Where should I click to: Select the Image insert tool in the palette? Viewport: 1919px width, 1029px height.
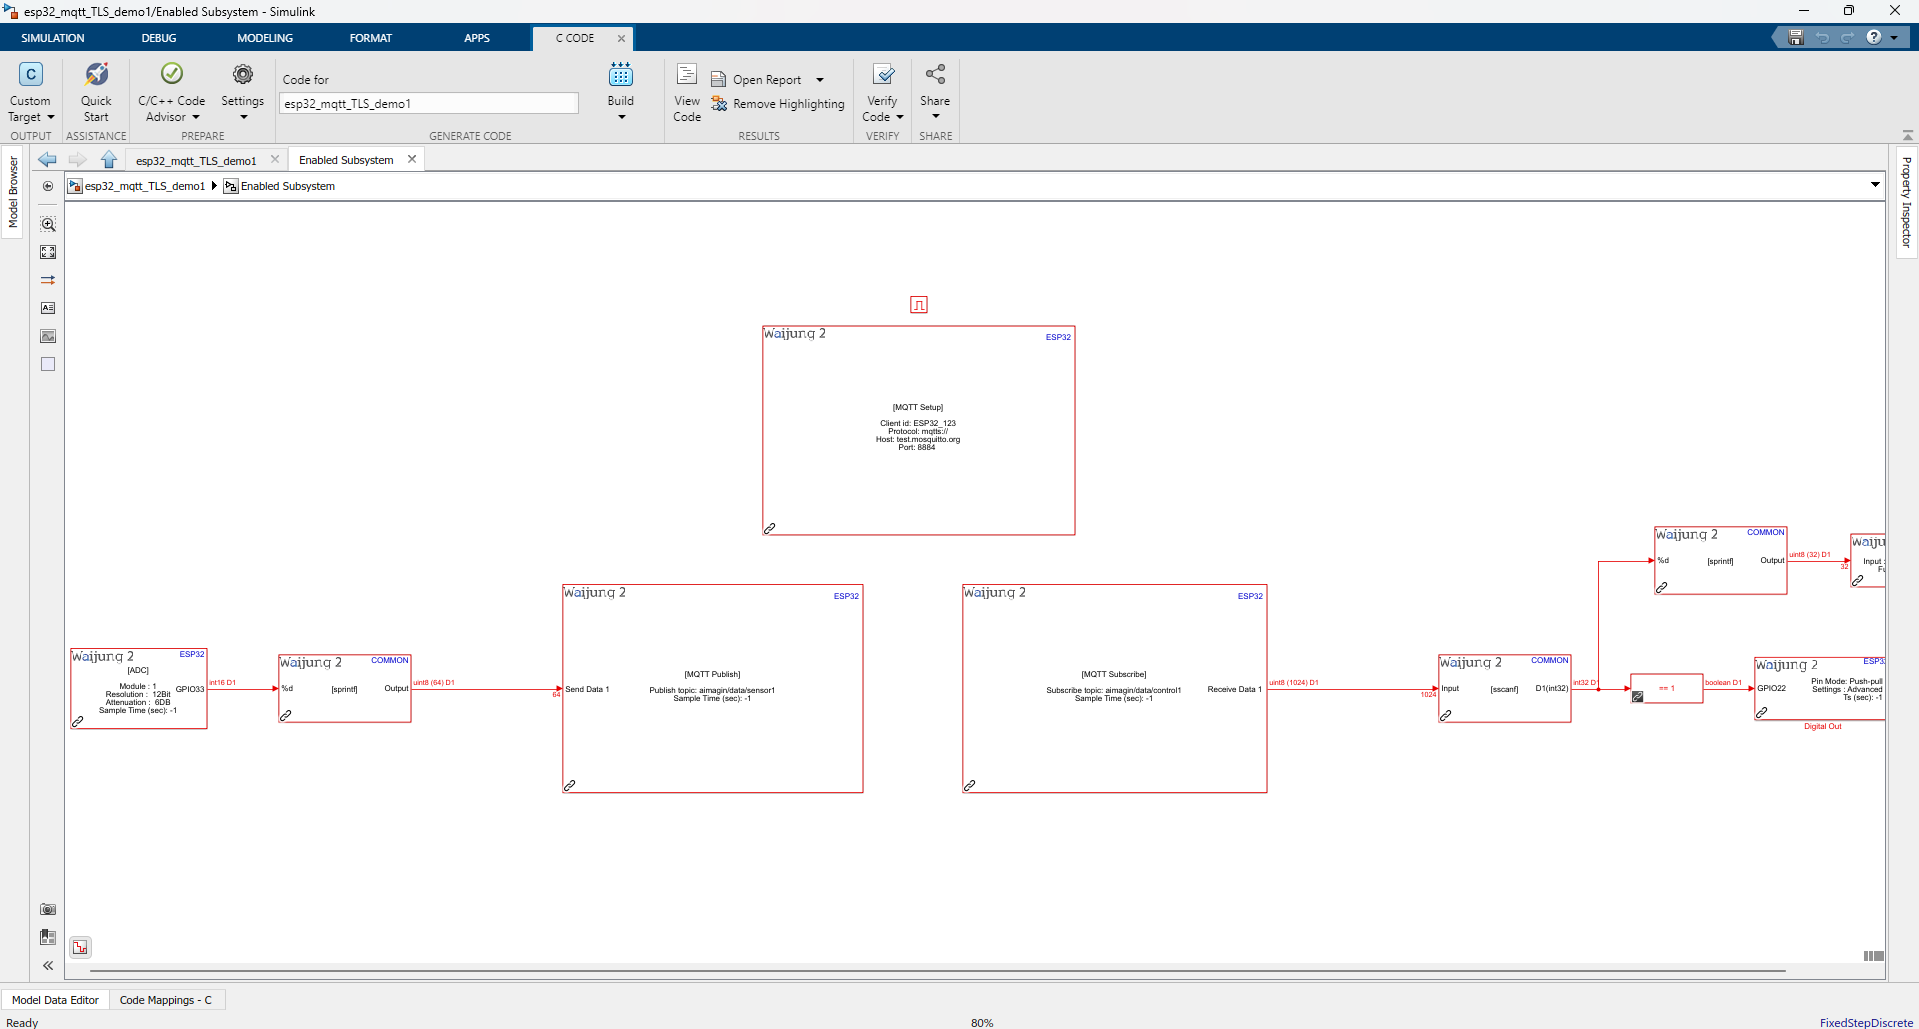48,336
